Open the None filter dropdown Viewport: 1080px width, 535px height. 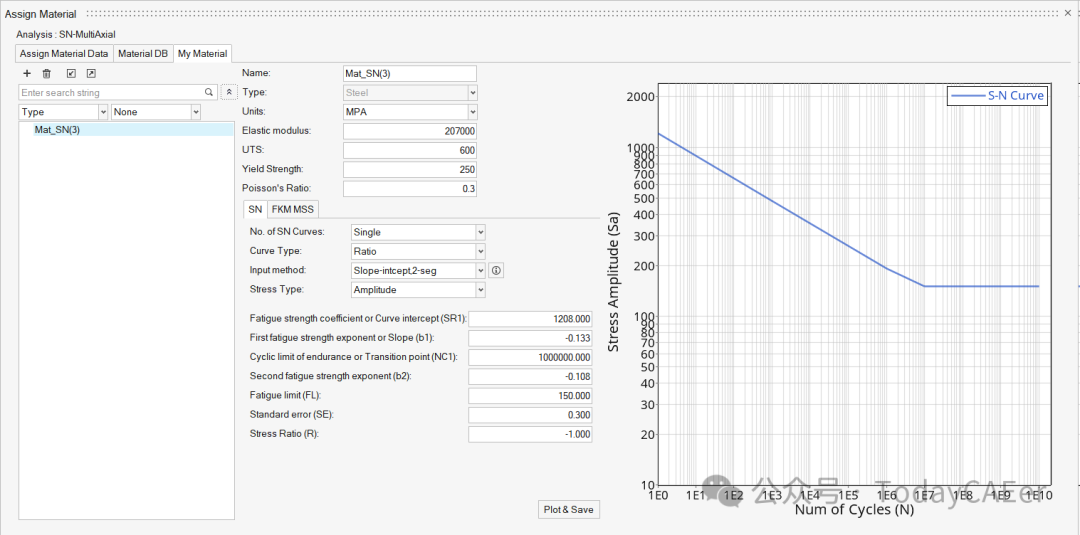pyautogui.click(x=156, y=112)
